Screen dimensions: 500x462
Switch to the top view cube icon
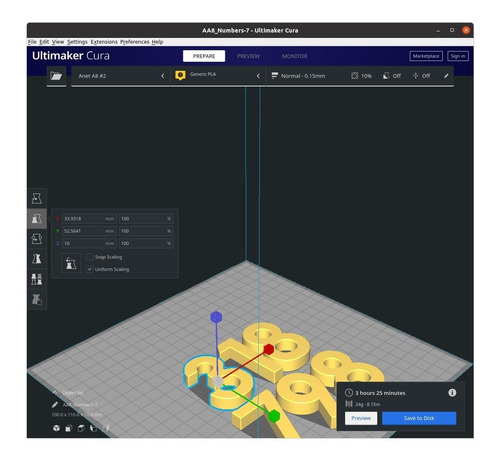pyautogui.click(x=81, y=428)
